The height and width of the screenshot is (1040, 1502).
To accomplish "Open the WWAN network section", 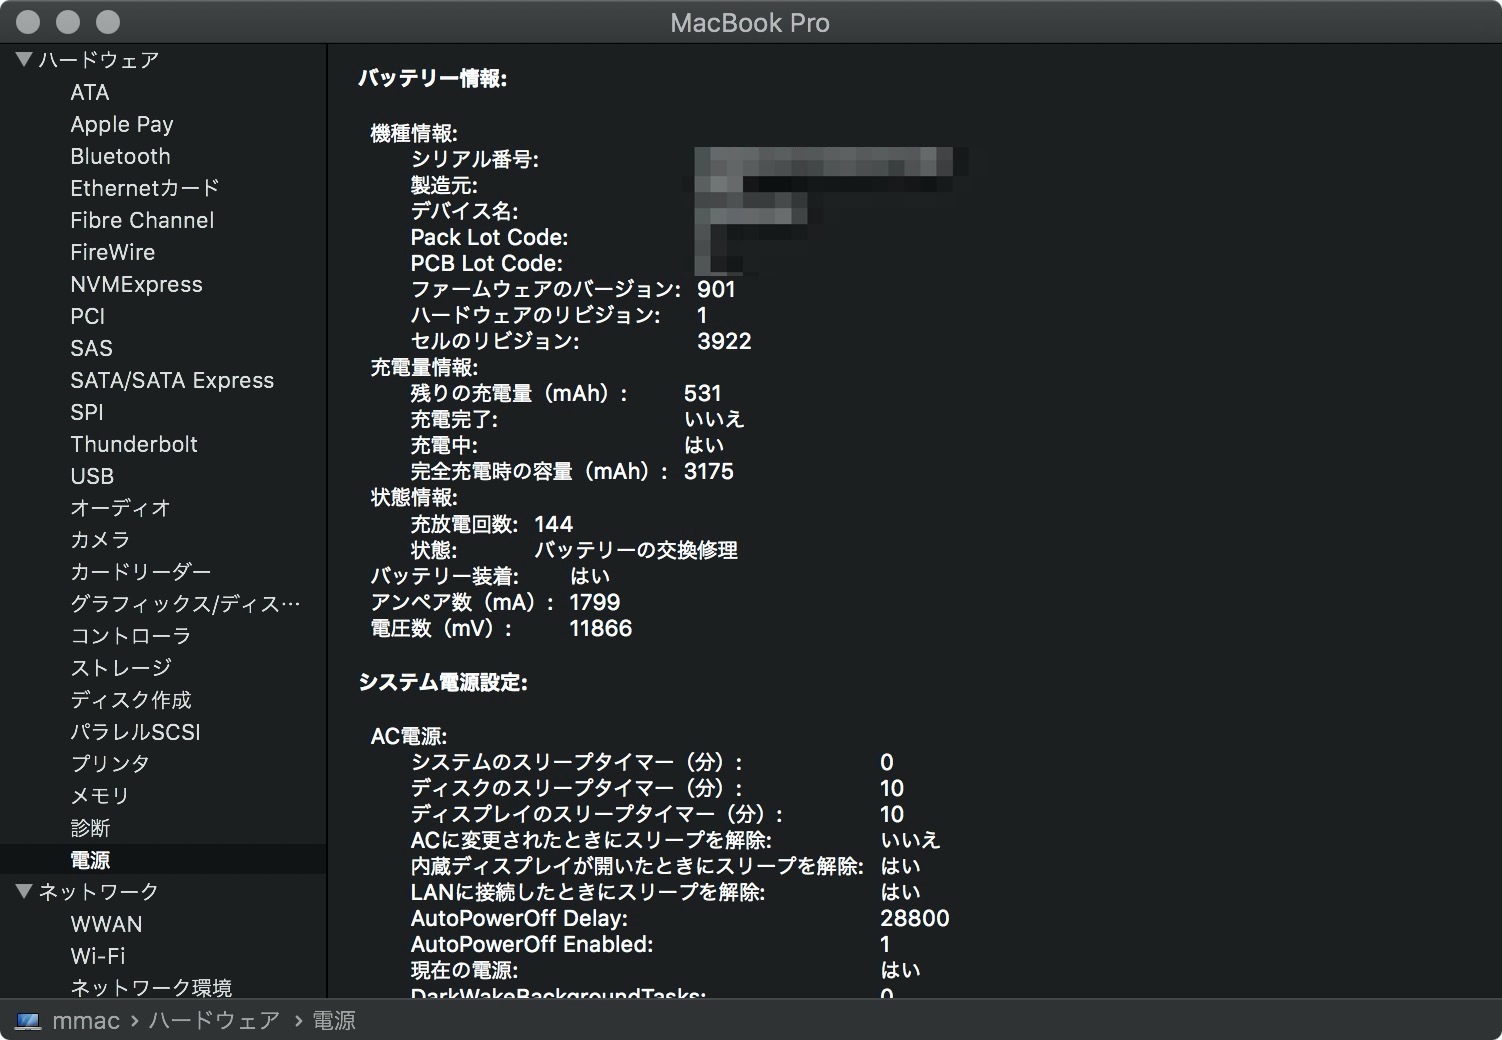I will click(x=105, y=924).
